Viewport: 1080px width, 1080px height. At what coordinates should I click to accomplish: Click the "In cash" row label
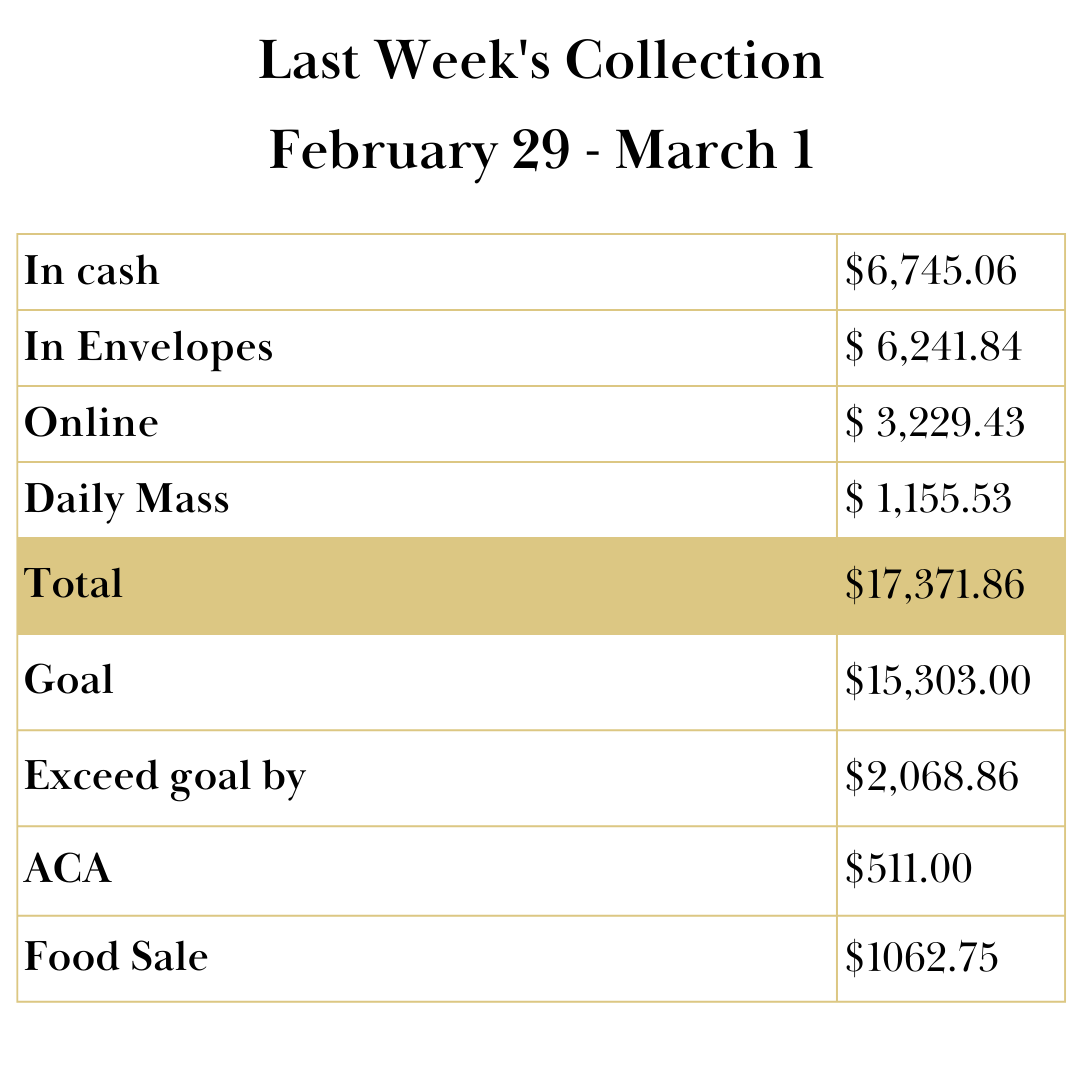pyautogui.click(x=92, y=271)
